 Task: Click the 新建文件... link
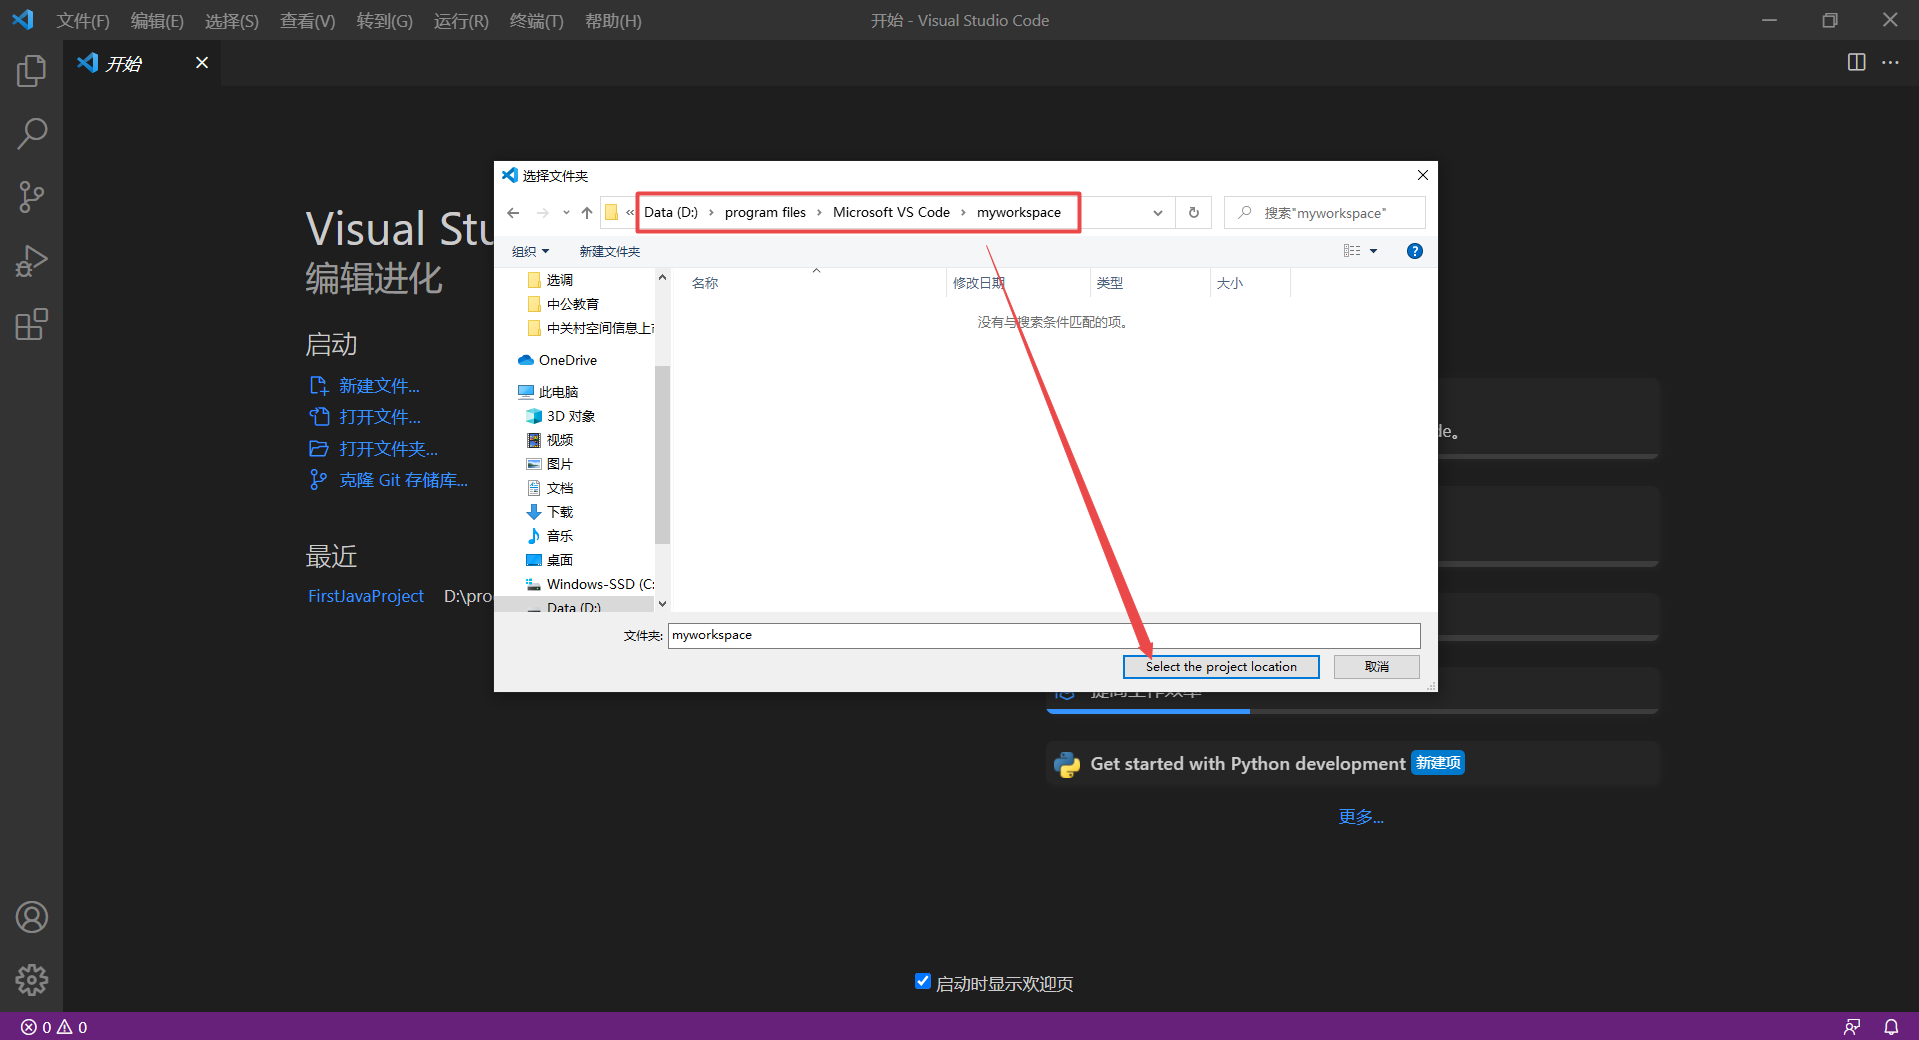[379, 386]
